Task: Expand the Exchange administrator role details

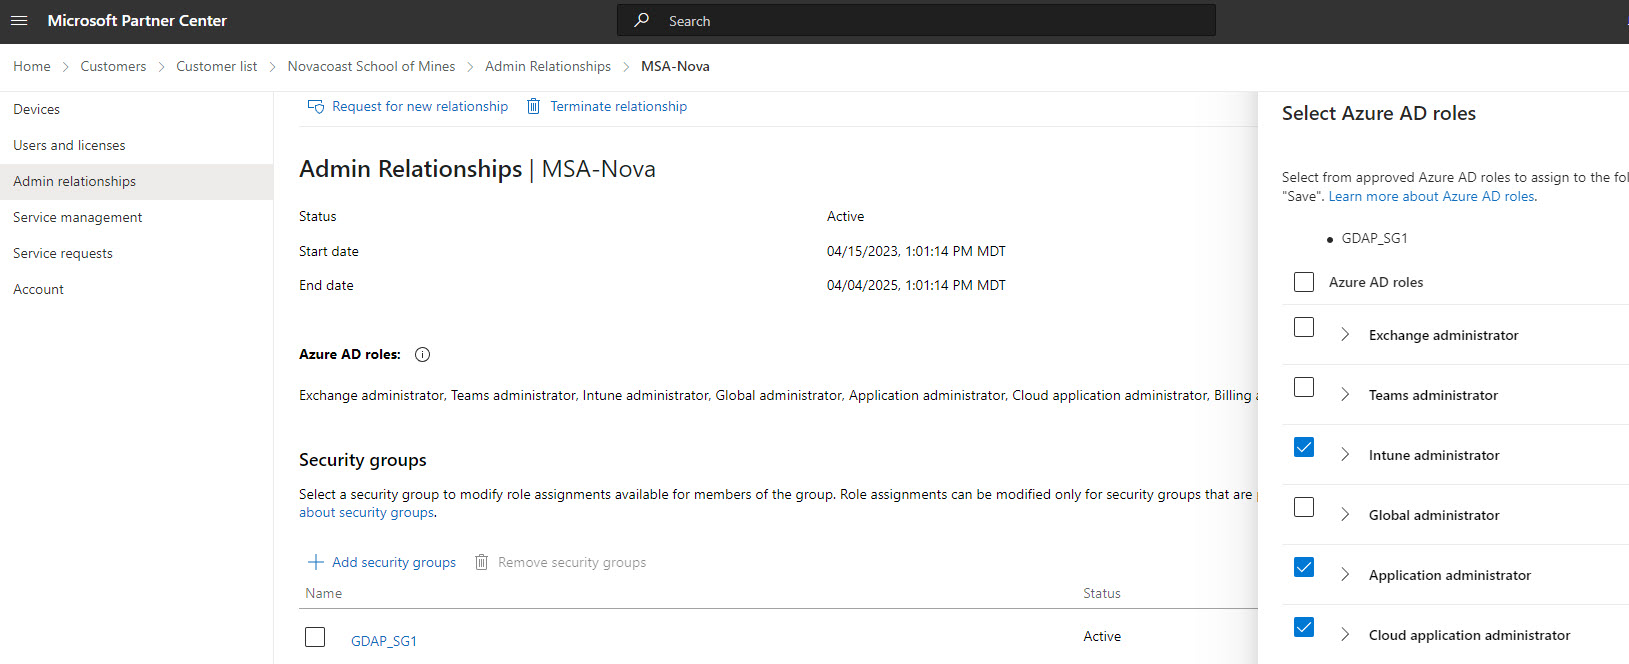Action: coord(1345,335)
